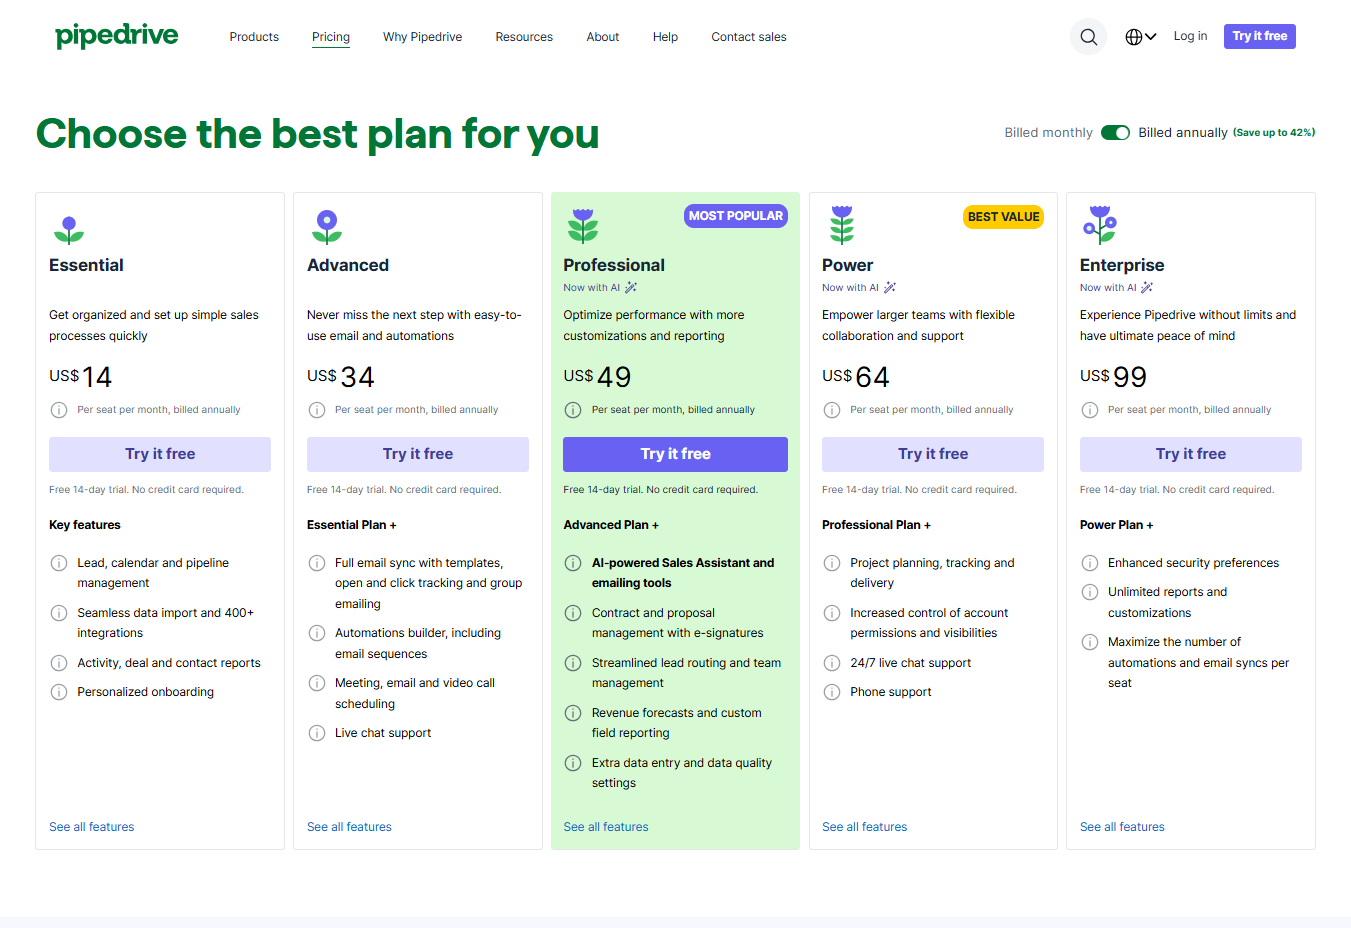Click info icon for Personalized onboarding
Screen dimensions: 1351x928
click(59, 692)
